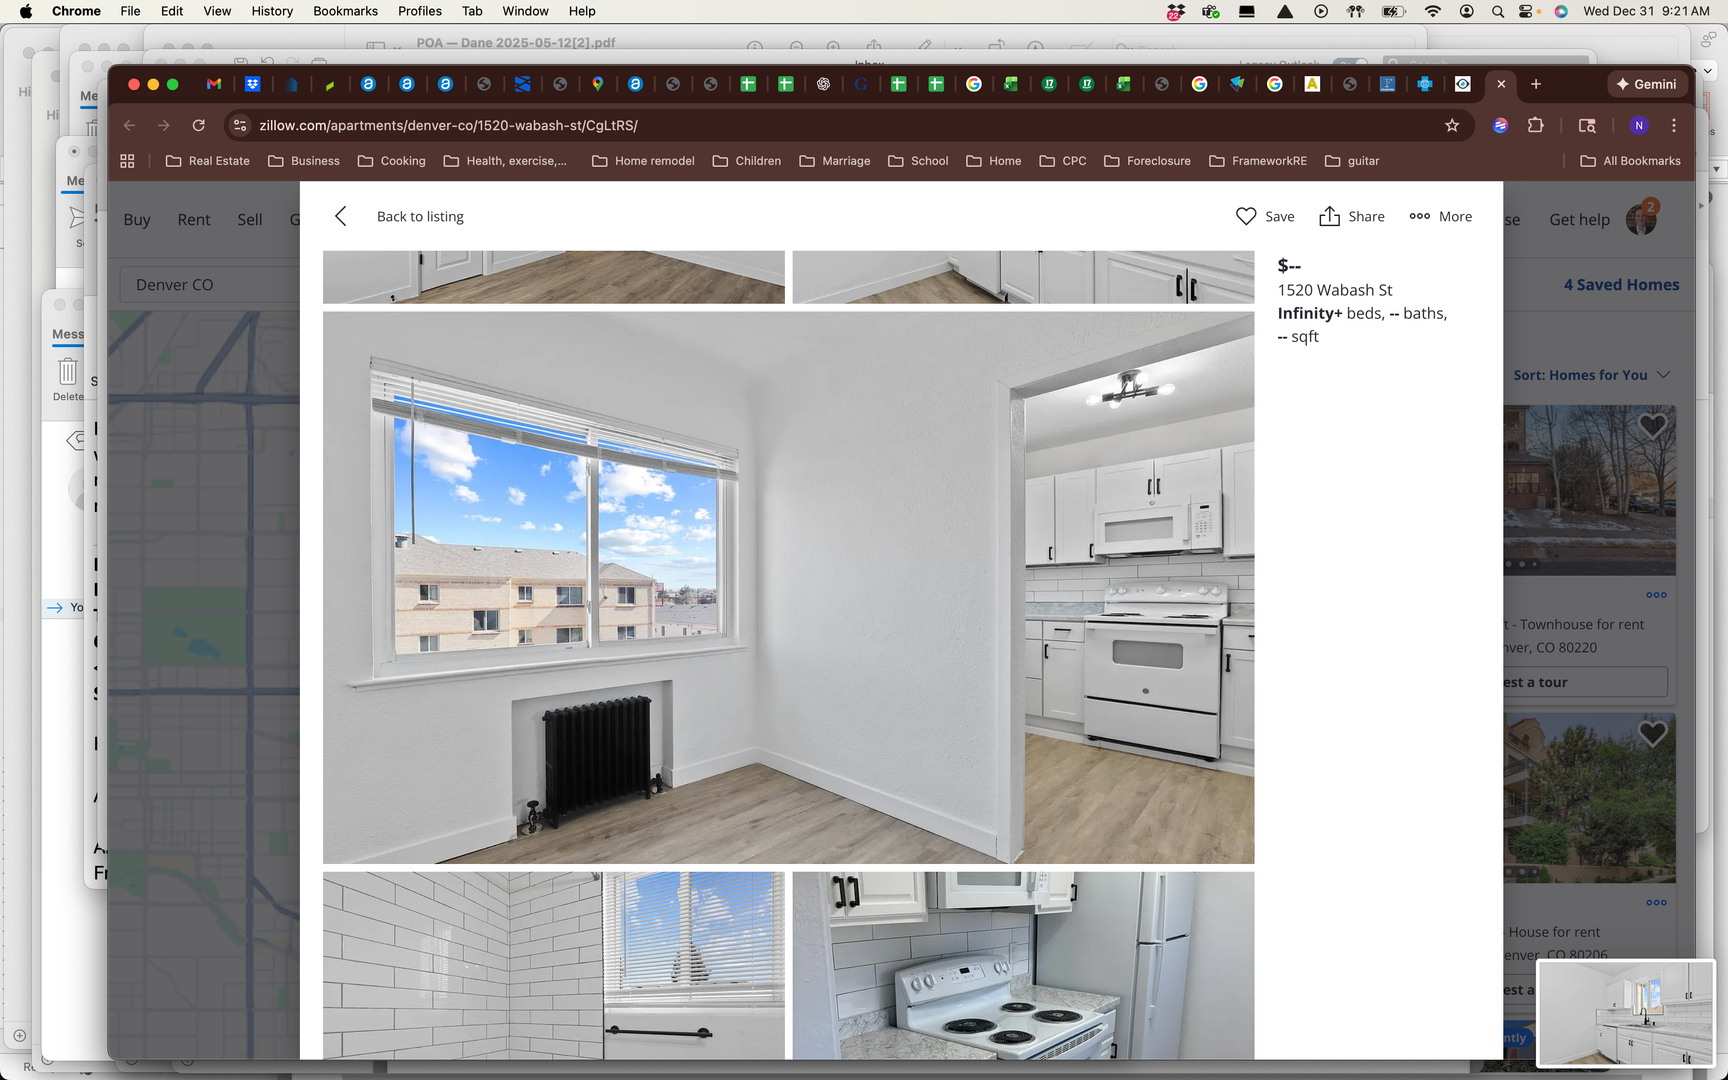Click the Gemini button

coord(1647,84)
